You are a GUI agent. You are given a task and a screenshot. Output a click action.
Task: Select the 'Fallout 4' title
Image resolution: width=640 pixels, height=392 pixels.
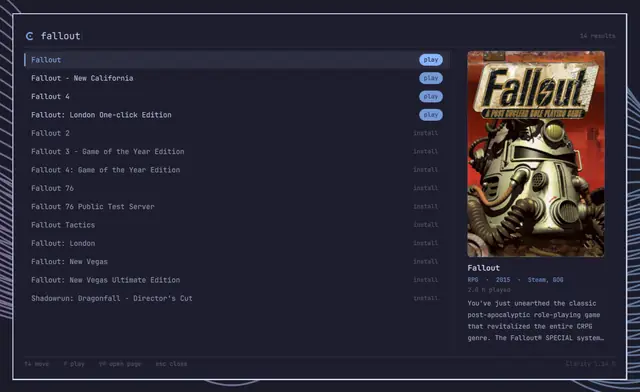[x=50, y=96]
